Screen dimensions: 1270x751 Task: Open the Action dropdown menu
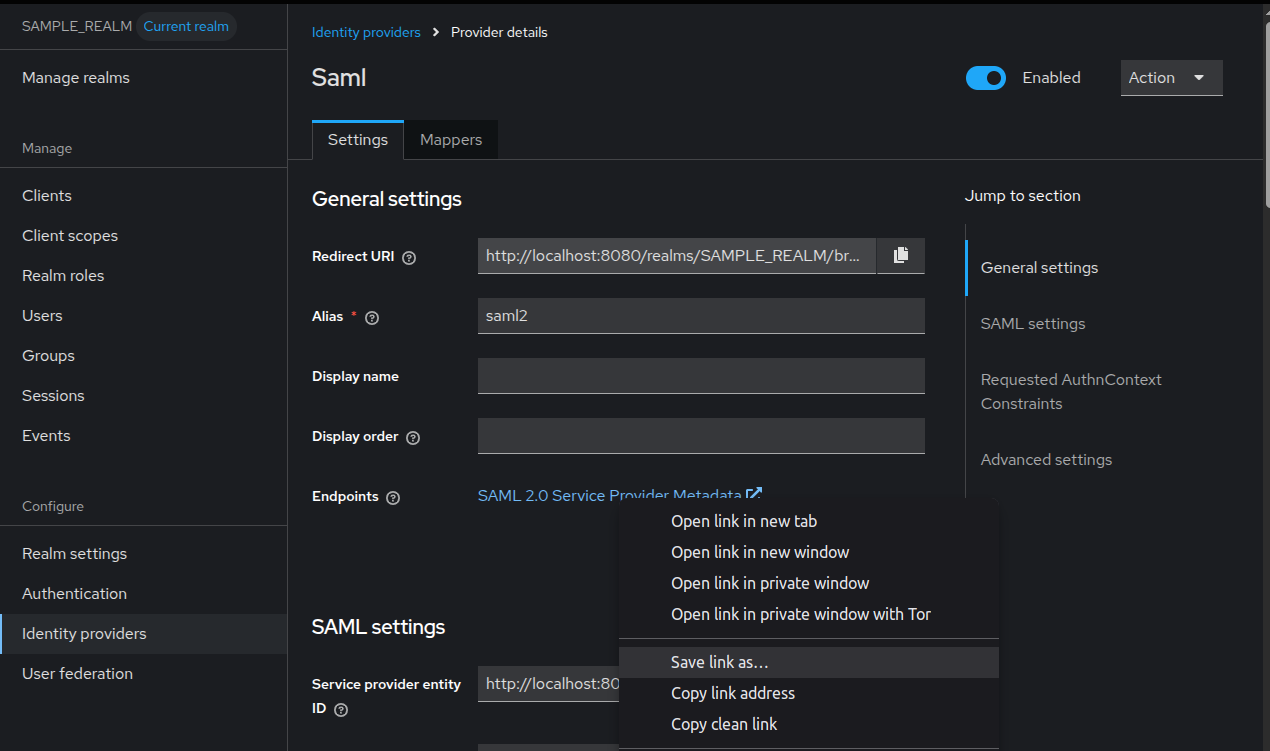click(1171, 78)
